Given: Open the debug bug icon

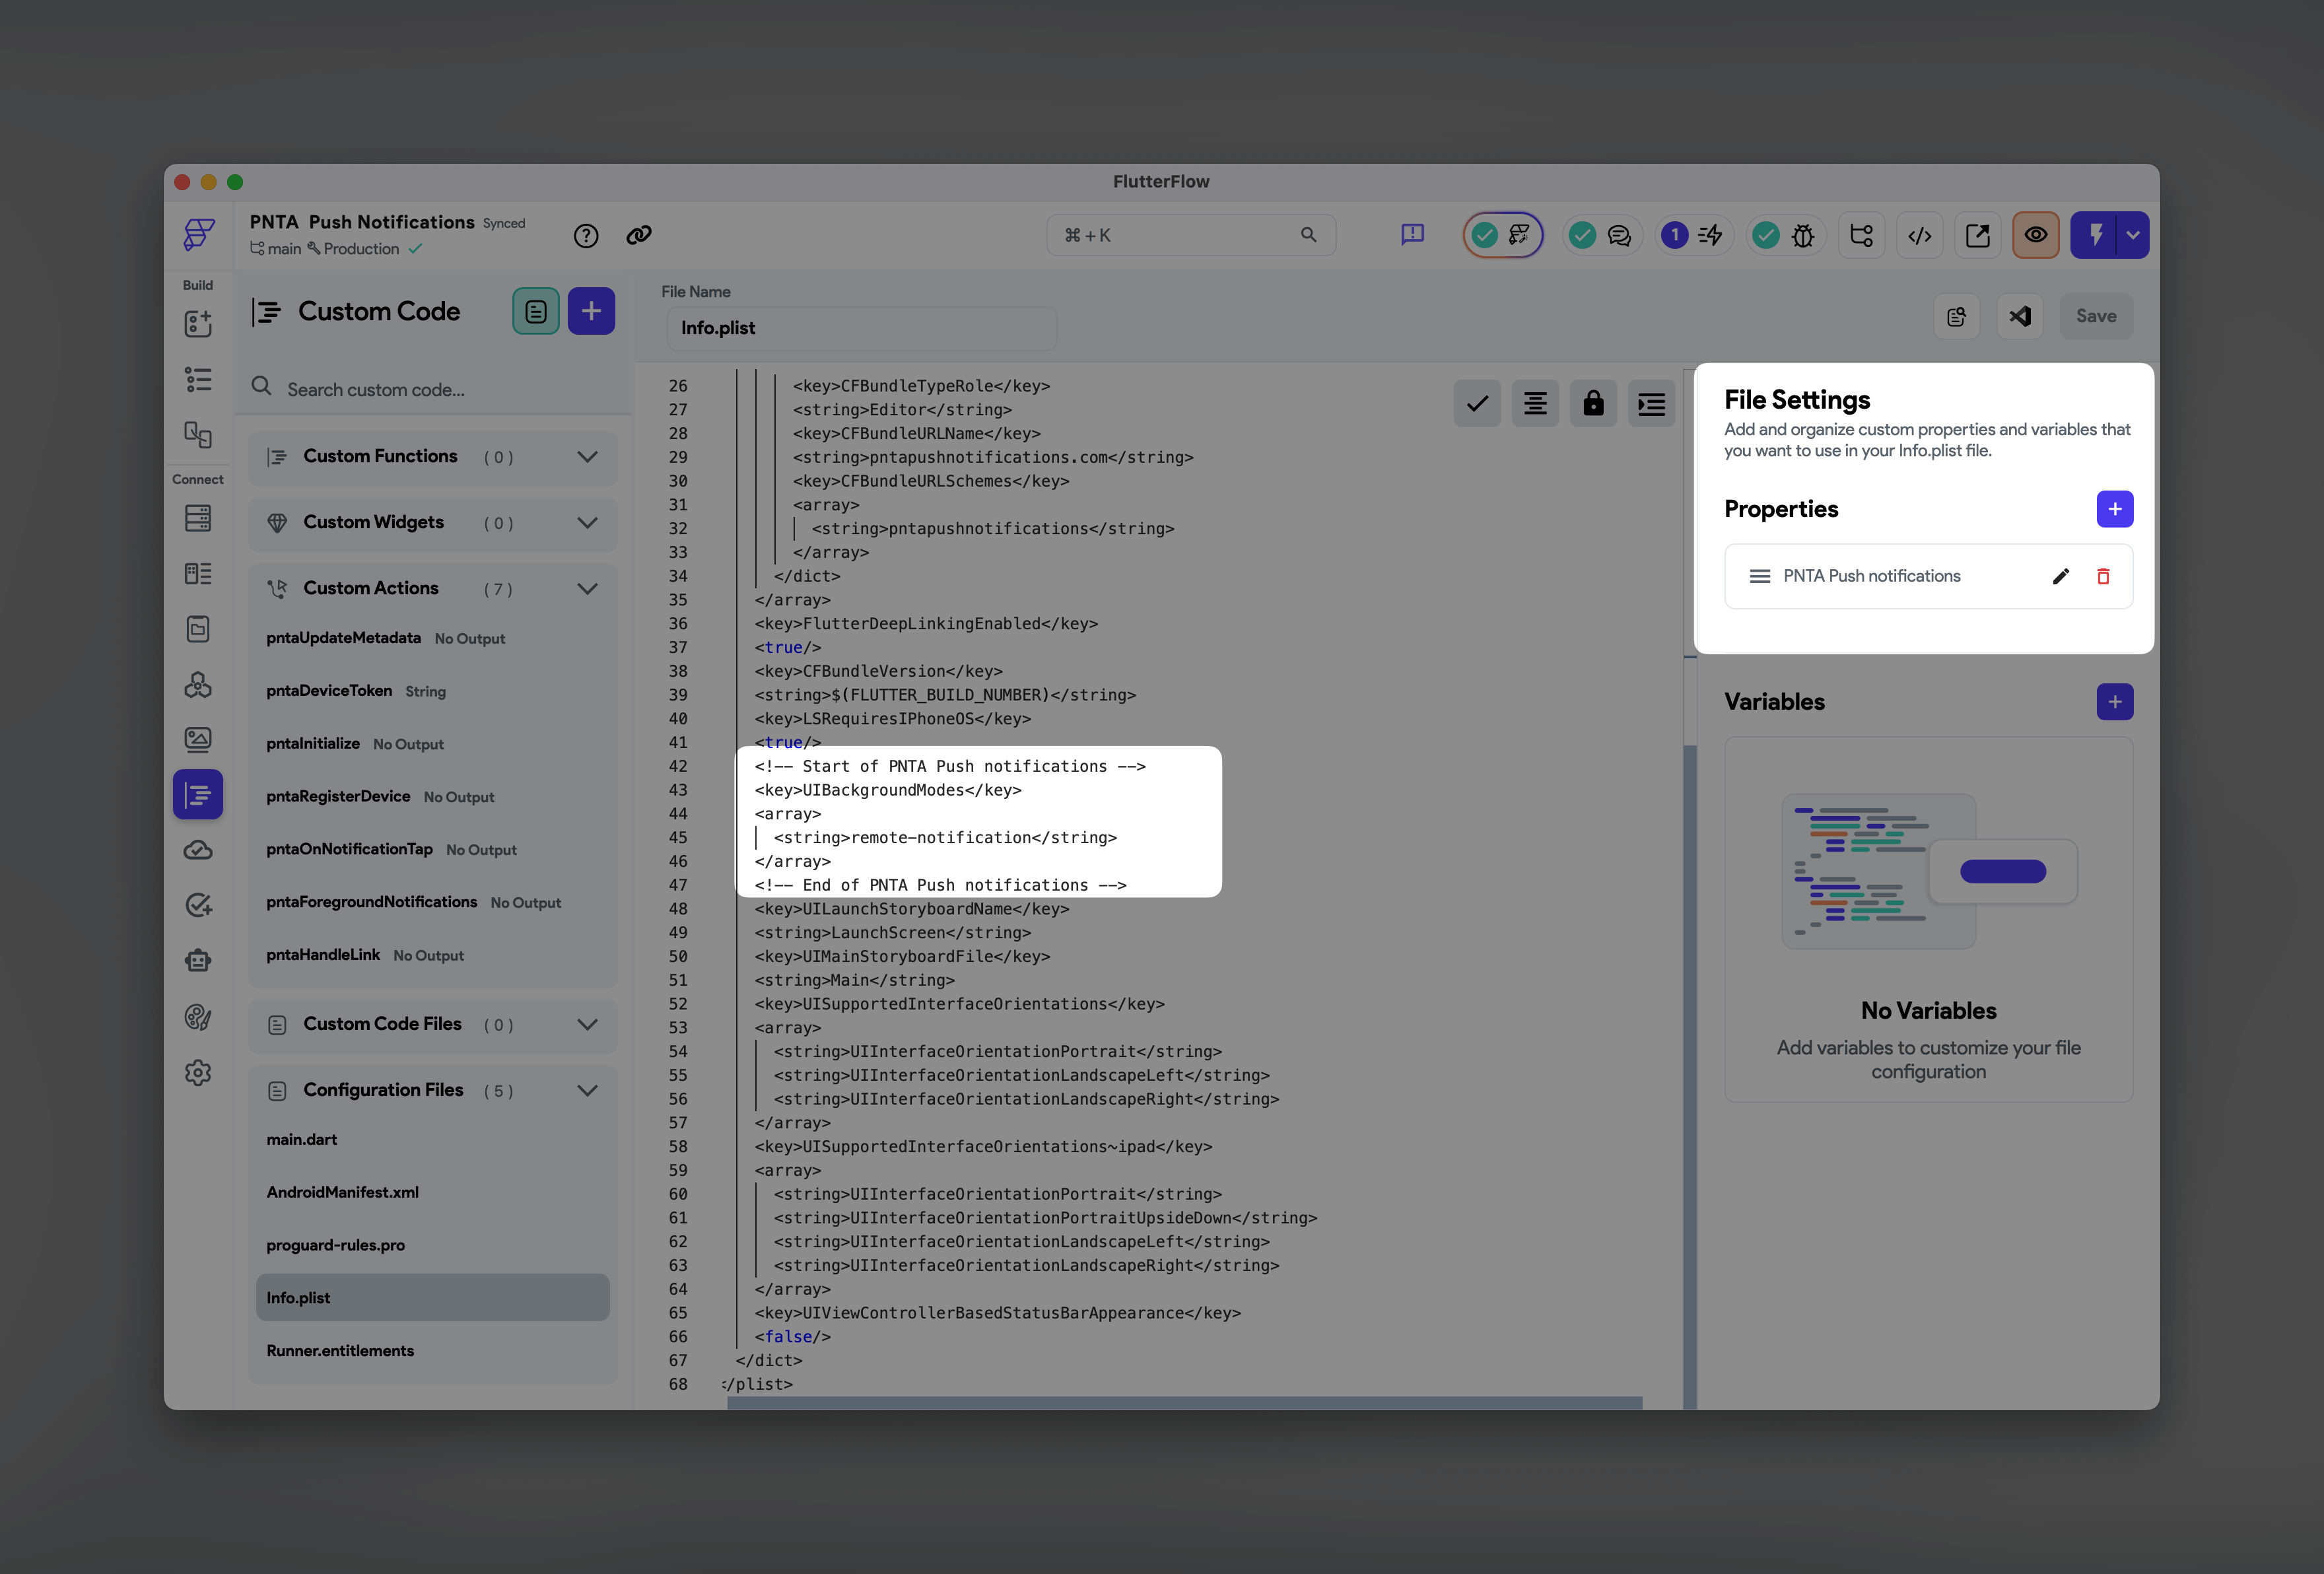Looking at the screenshot, I should coord(1803,235).
